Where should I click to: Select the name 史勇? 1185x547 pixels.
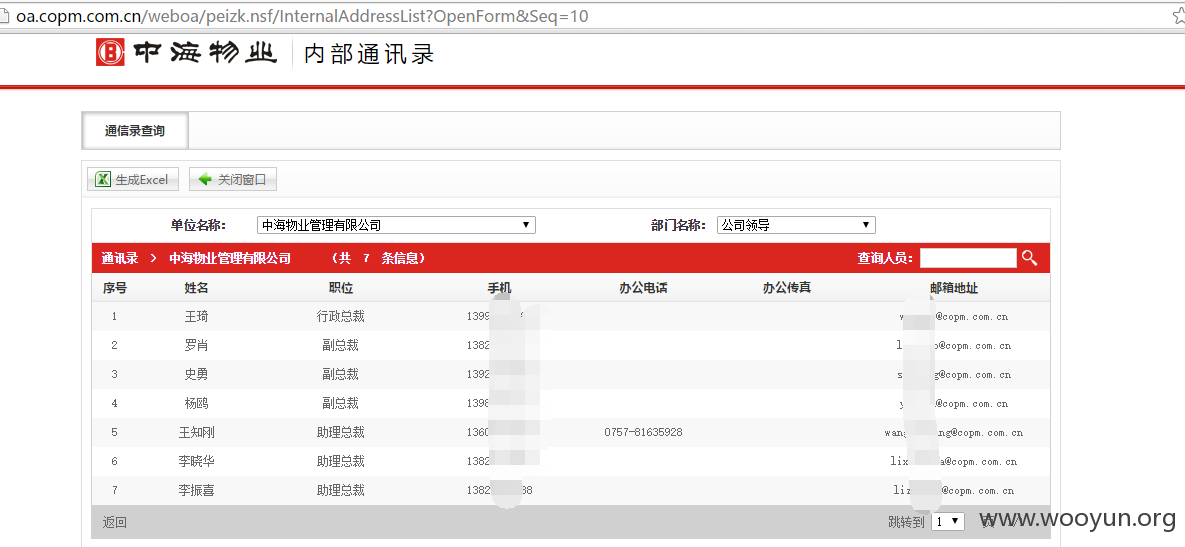pos(196,374)
